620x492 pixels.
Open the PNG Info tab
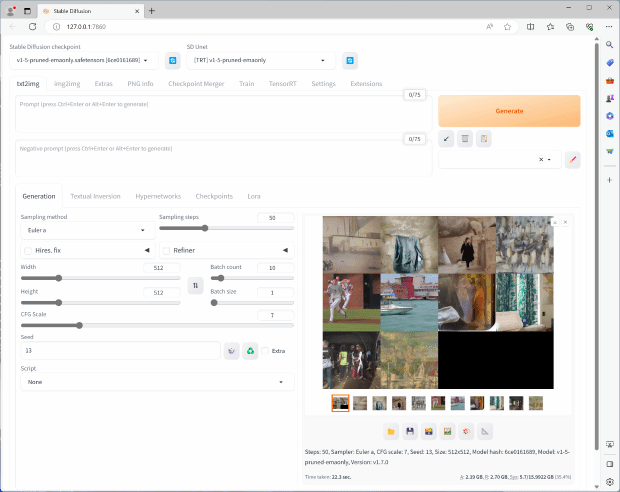tap(140, 84)
